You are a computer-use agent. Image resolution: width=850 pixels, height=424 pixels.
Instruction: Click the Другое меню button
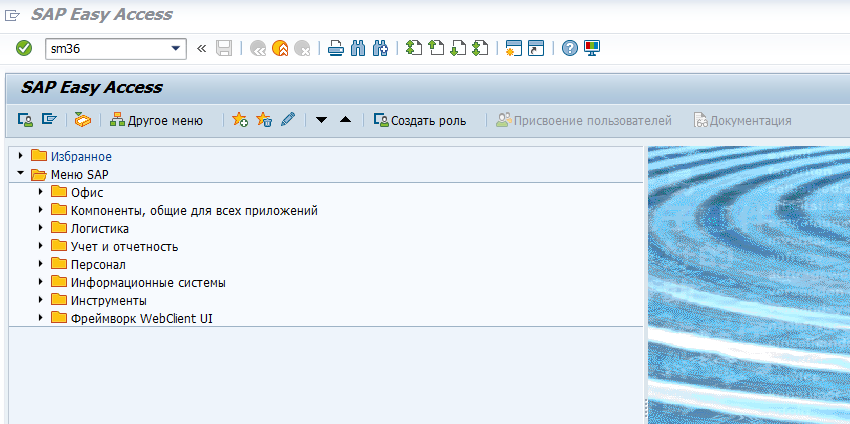(156, 120)
